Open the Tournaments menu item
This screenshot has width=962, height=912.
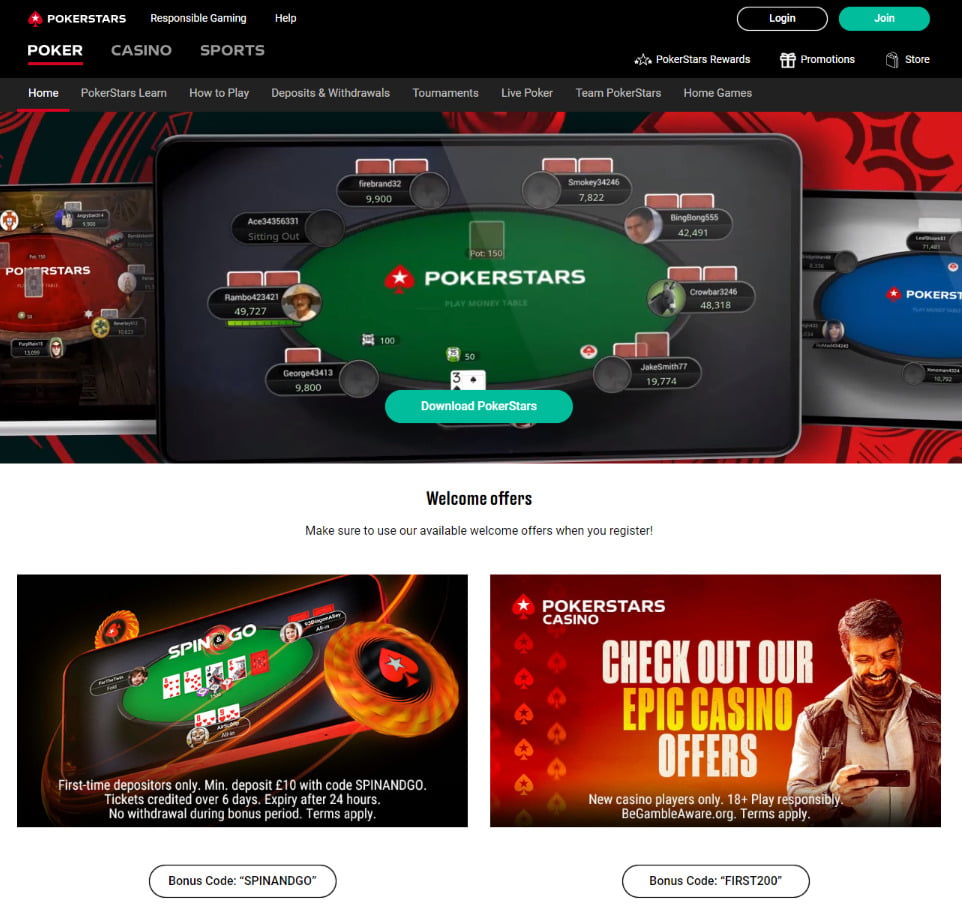445,93
